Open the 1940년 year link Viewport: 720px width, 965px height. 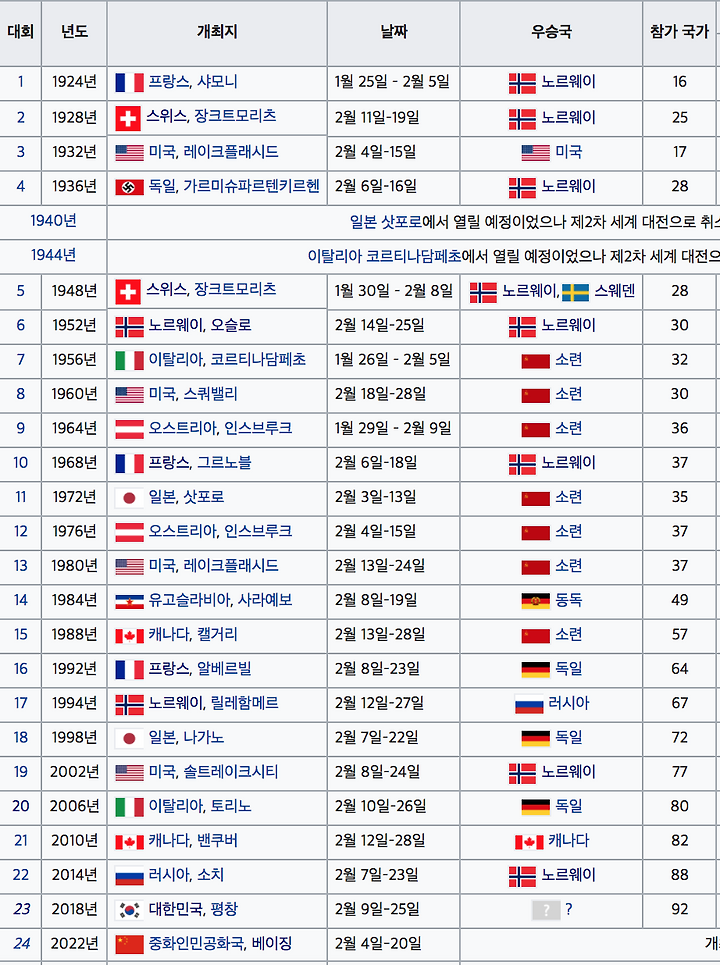[x=53, y=221]
